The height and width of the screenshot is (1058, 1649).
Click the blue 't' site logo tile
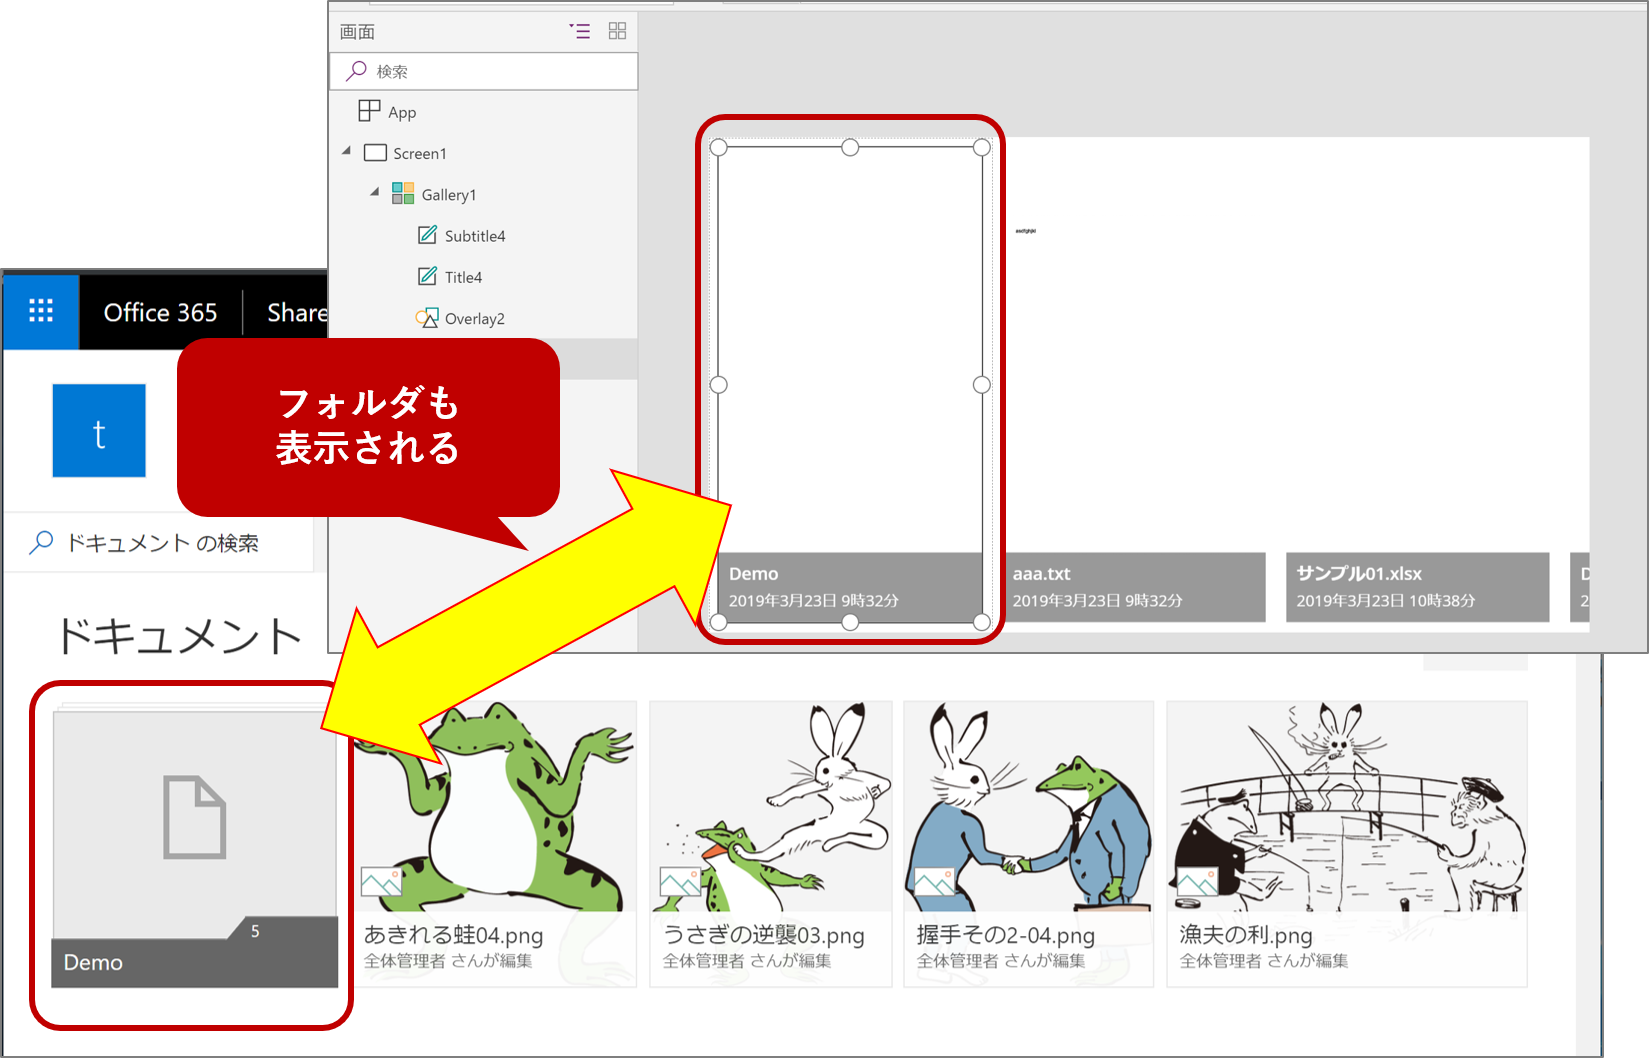[98, 431]
